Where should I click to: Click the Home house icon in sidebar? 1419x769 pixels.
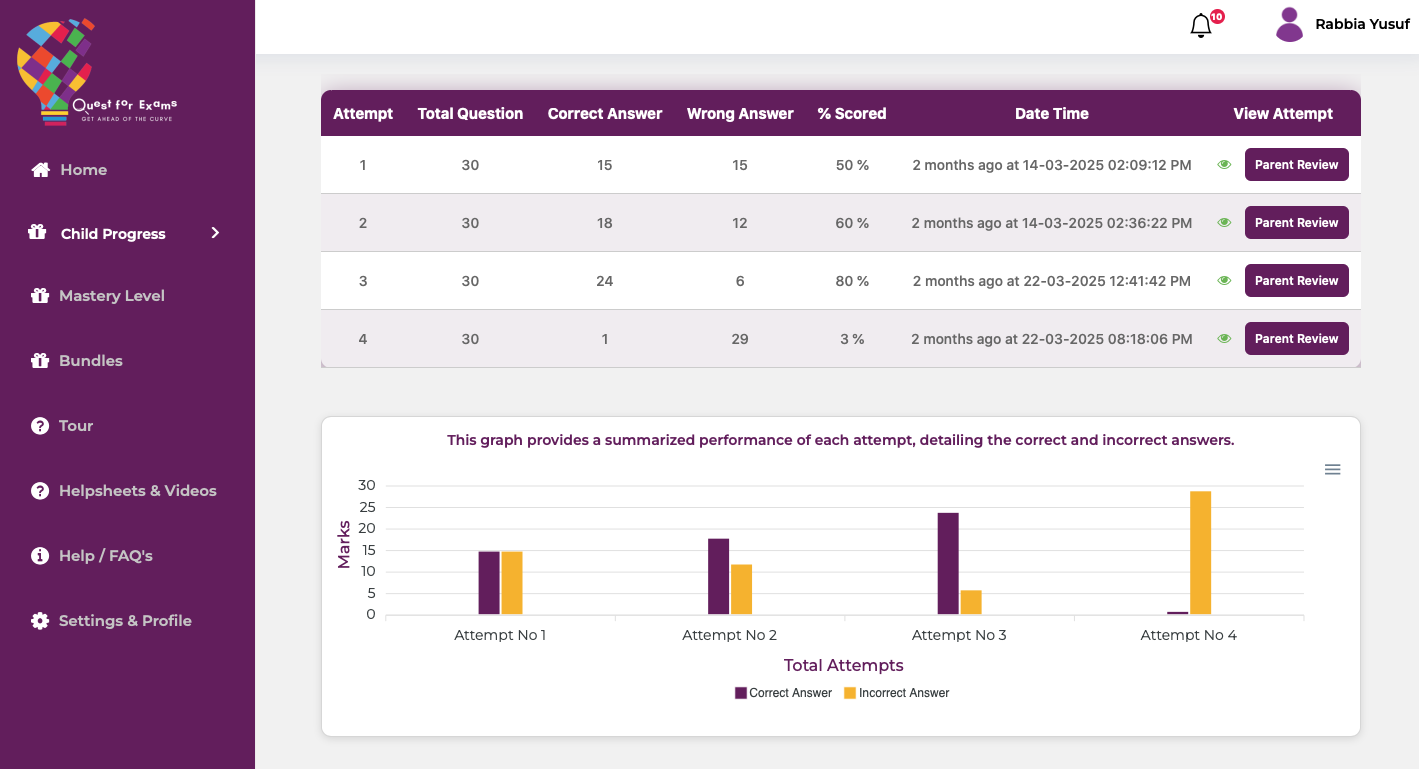tap(40, 170)
